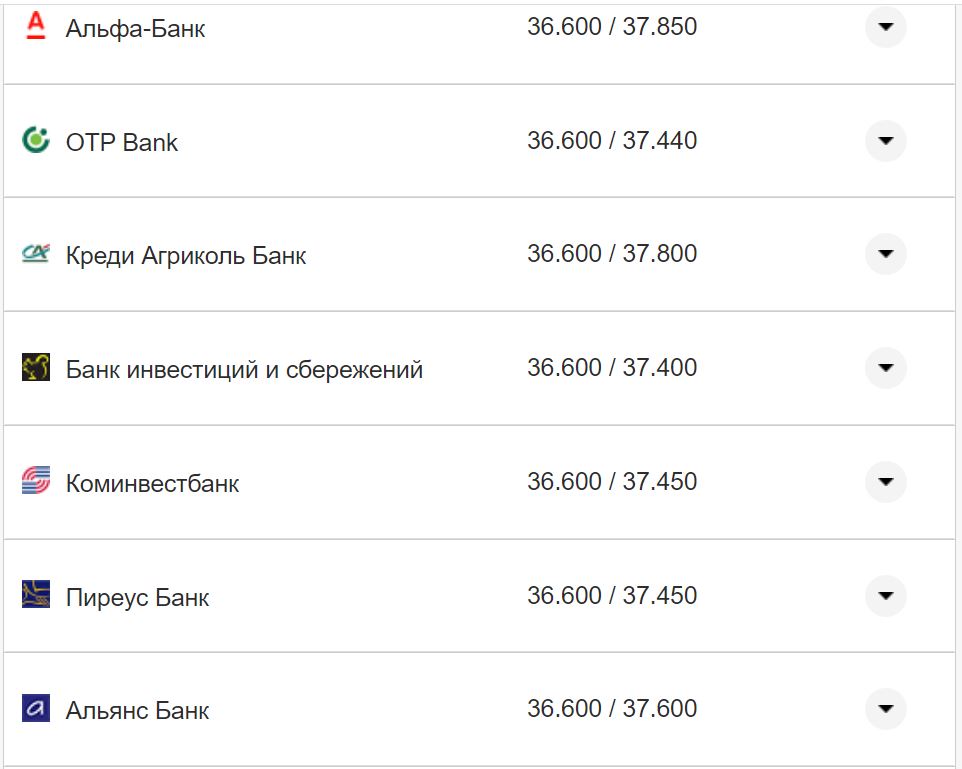
Task: Click the Банк инвестиций и сбережений logo
Action: (35, 368)
